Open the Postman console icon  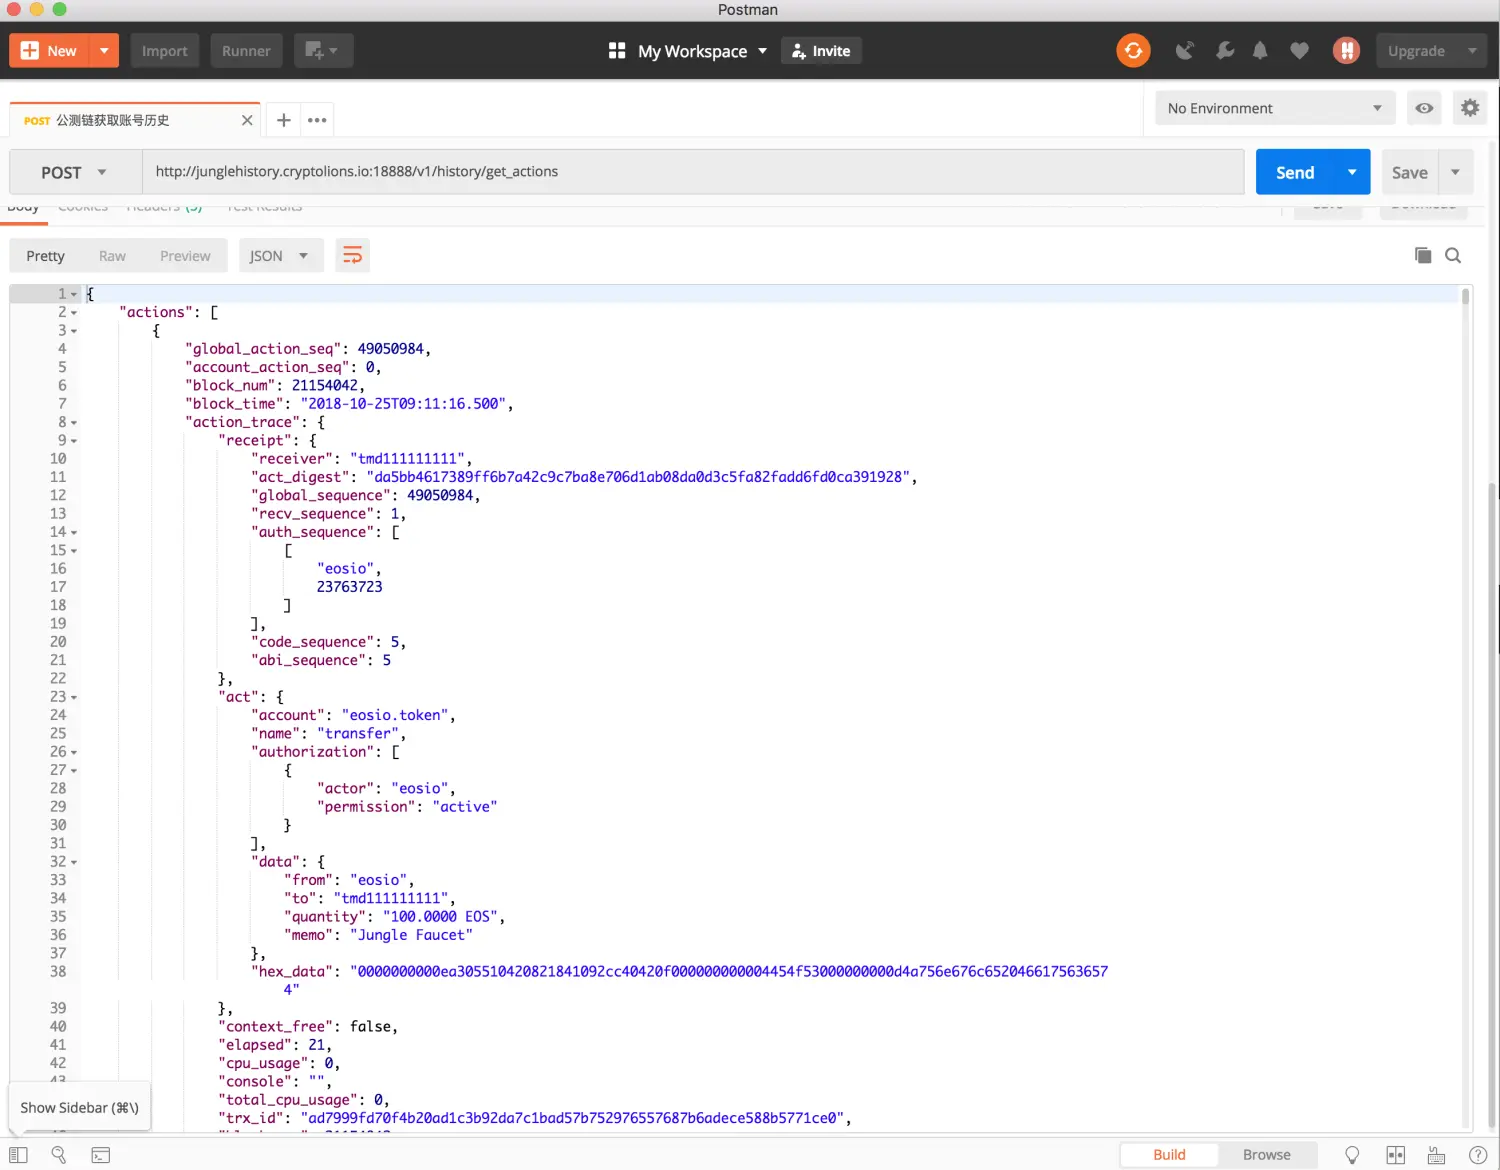click(x=101, y=1155)
